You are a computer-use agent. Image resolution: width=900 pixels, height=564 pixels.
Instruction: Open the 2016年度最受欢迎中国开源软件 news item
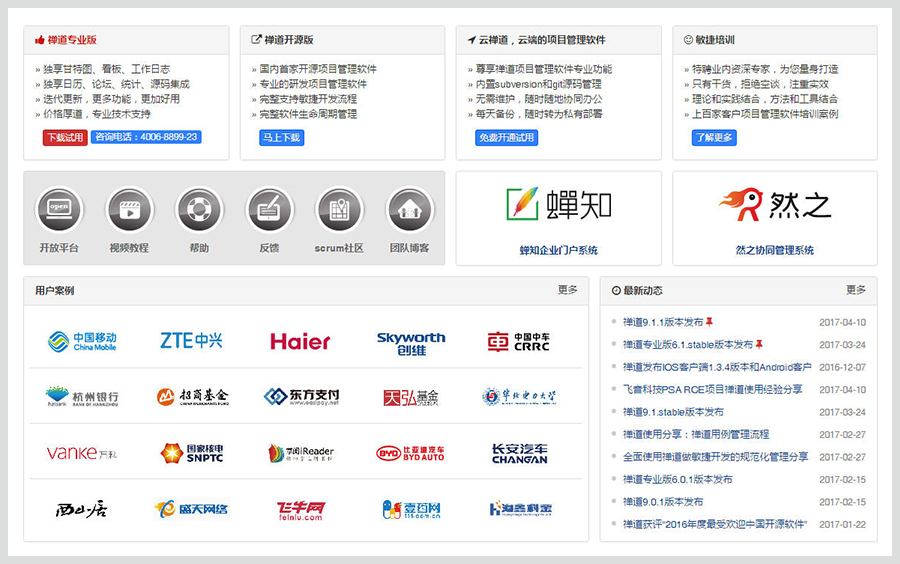coord(715,524)
